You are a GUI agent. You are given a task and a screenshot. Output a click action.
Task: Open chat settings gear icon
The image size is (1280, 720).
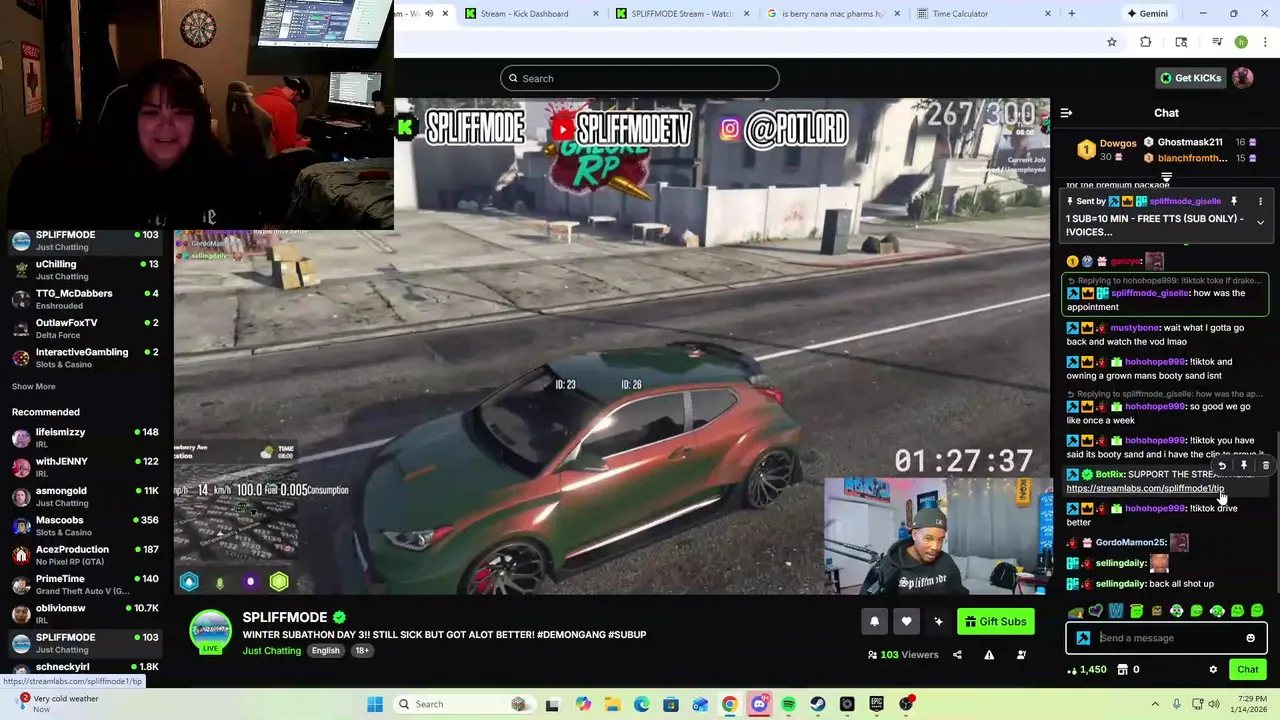click(x=1213, y=670)
